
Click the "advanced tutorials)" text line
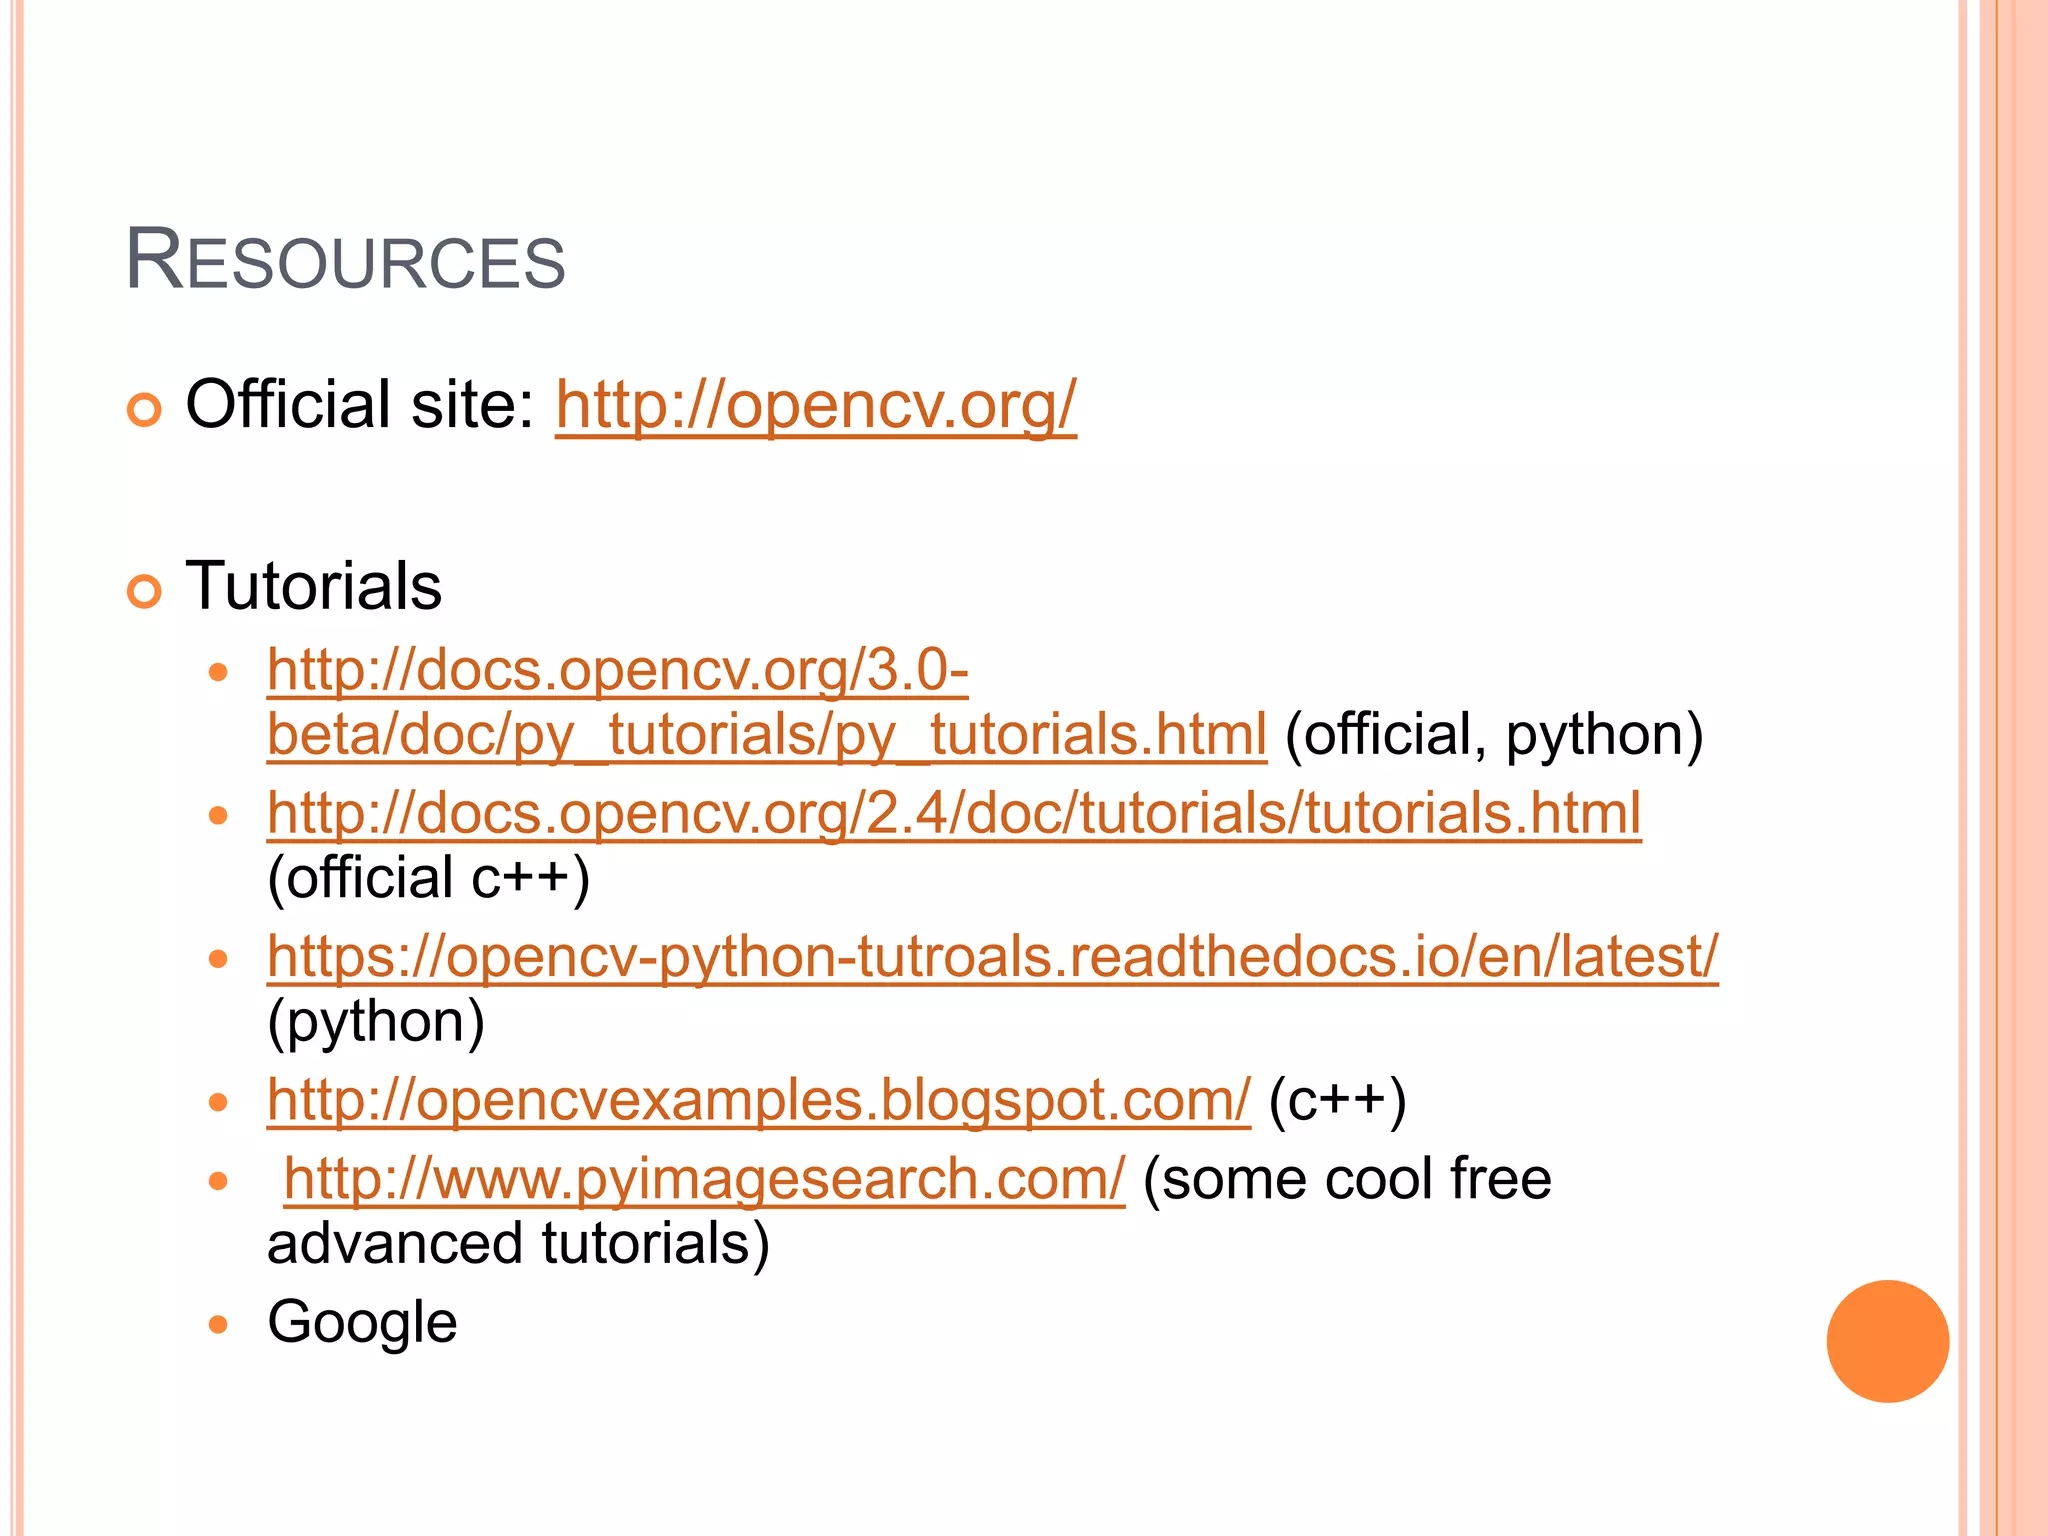click(x=518, y=1243)
